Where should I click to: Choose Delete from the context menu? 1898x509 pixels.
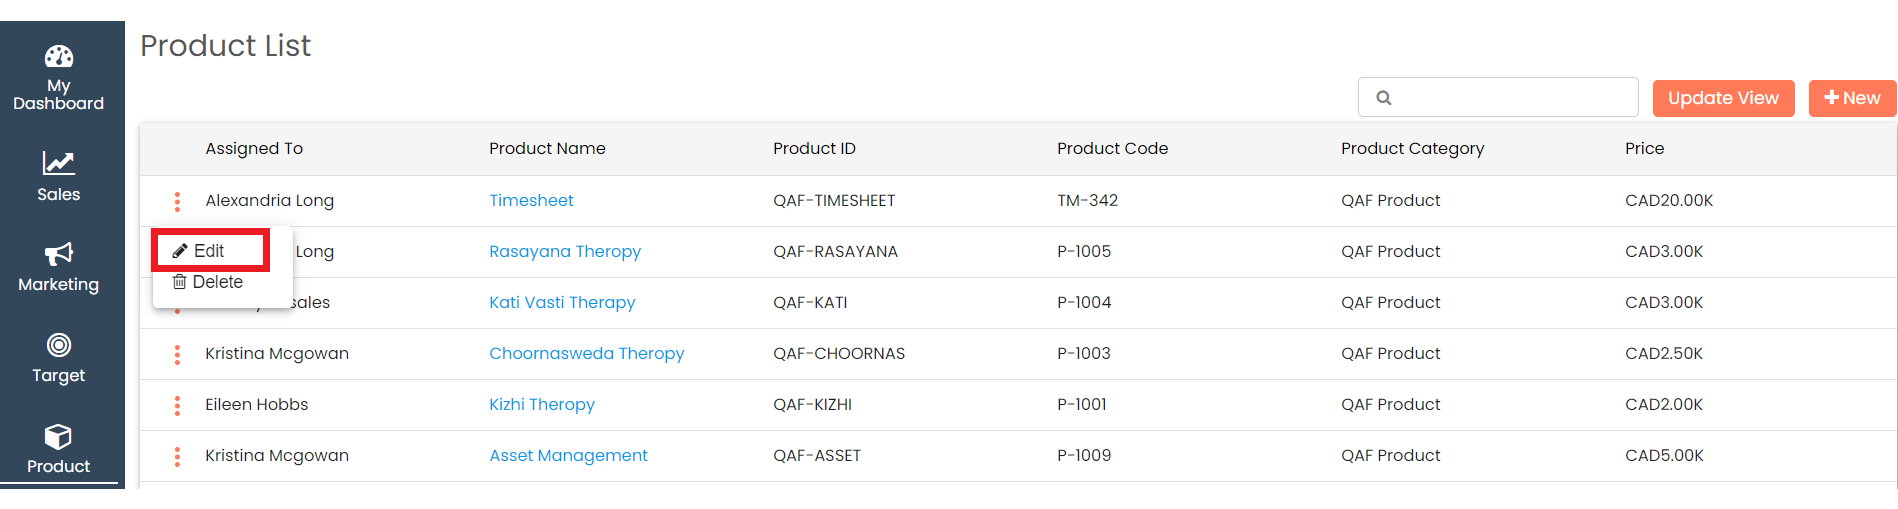216,282
